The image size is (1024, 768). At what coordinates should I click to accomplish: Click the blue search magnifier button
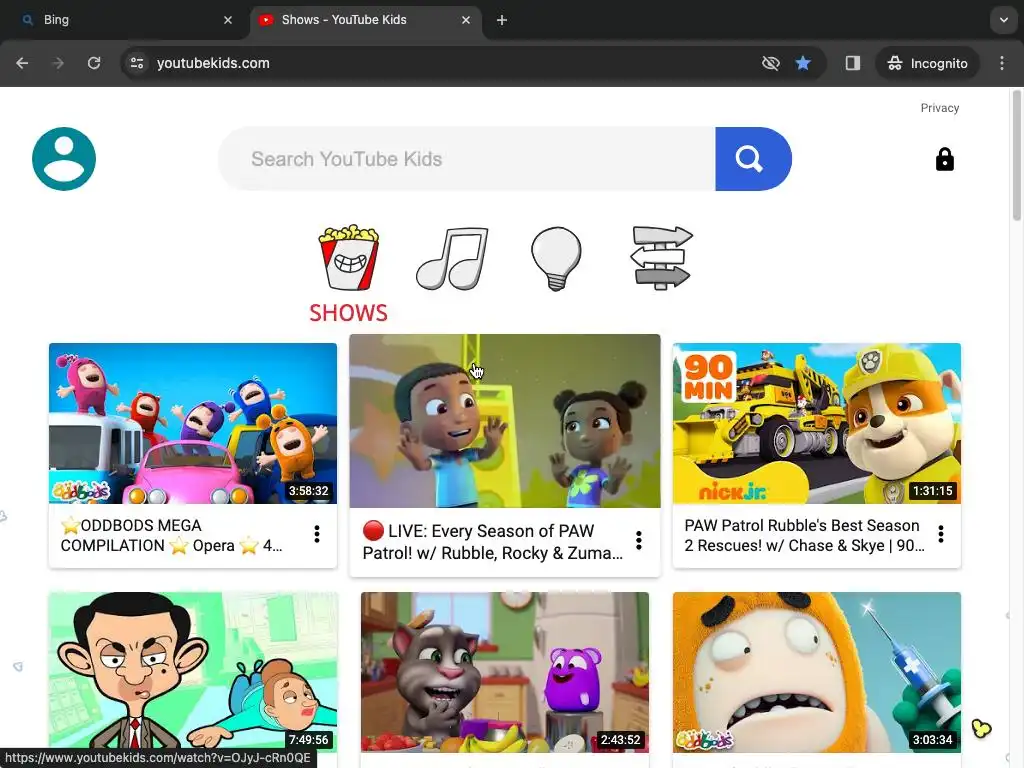[753, 159]
